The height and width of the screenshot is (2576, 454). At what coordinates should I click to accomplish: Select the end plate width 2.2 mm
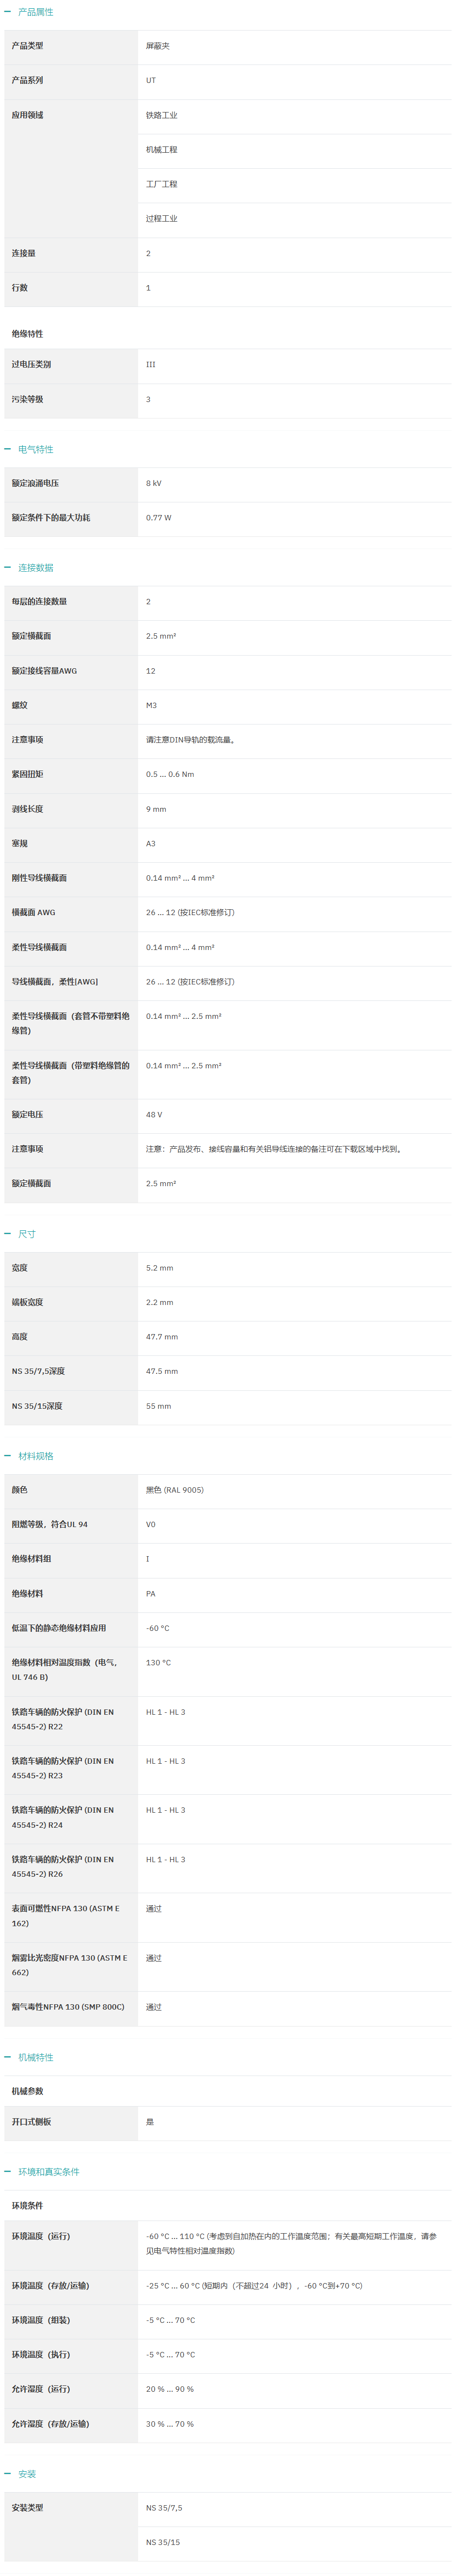pyautogui.click(x=160, y=1302)
